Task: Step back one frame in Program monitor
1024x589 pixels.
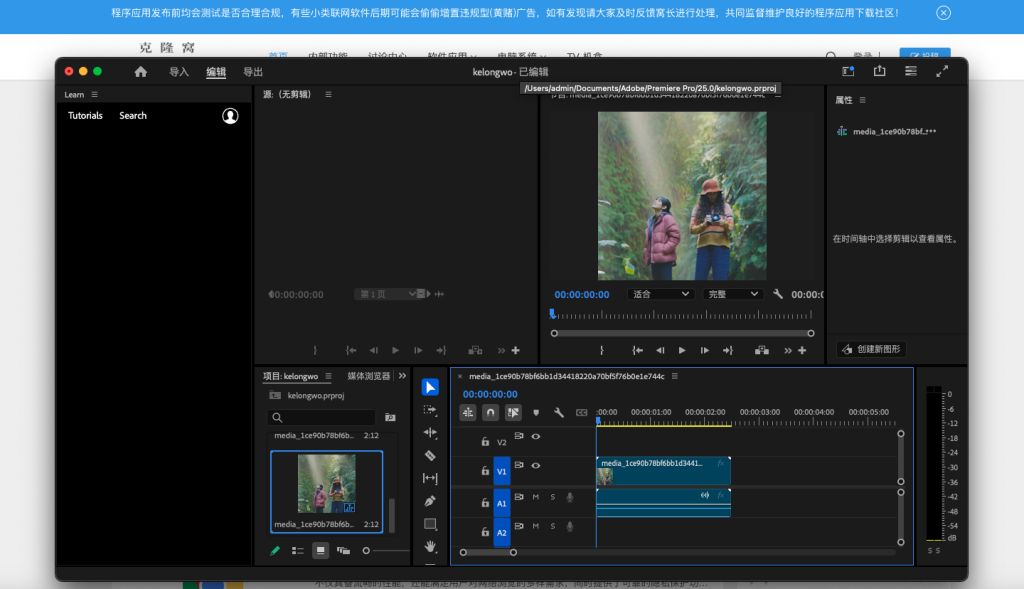Action: (x=660, y=351)
